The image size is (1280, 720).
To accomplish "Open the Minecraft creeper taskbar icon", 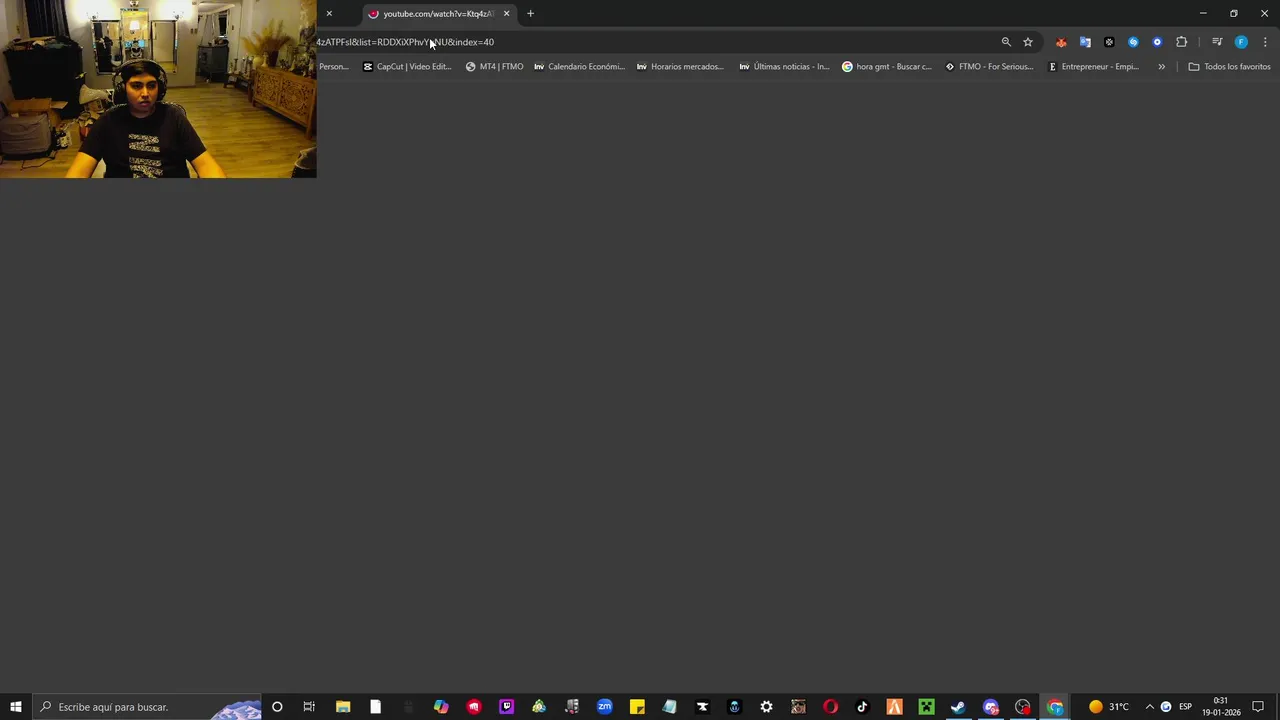I will click(x=926, y=707).
